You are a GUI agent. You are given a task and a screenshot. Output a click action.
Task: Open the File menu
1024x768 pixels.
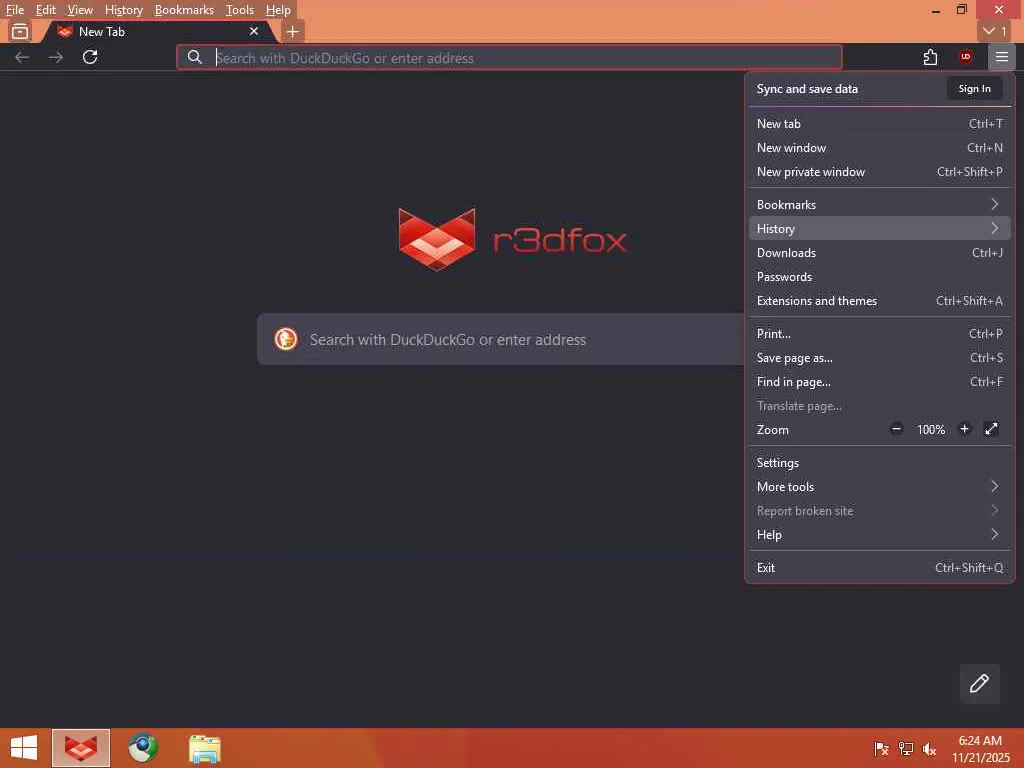[14, 10]
